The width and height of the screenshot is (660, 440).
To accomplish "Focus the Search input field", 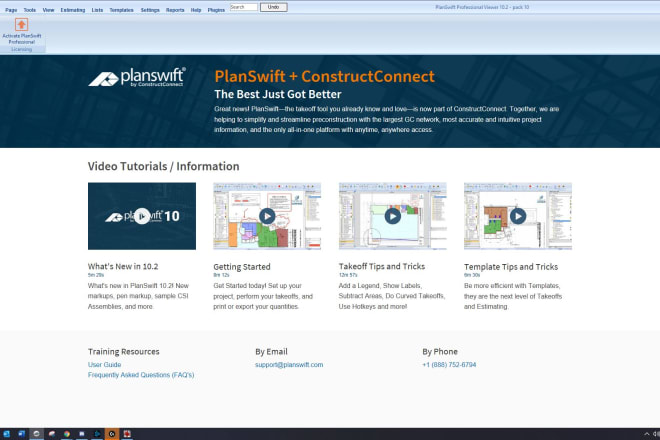I will (x=244, y=7).
